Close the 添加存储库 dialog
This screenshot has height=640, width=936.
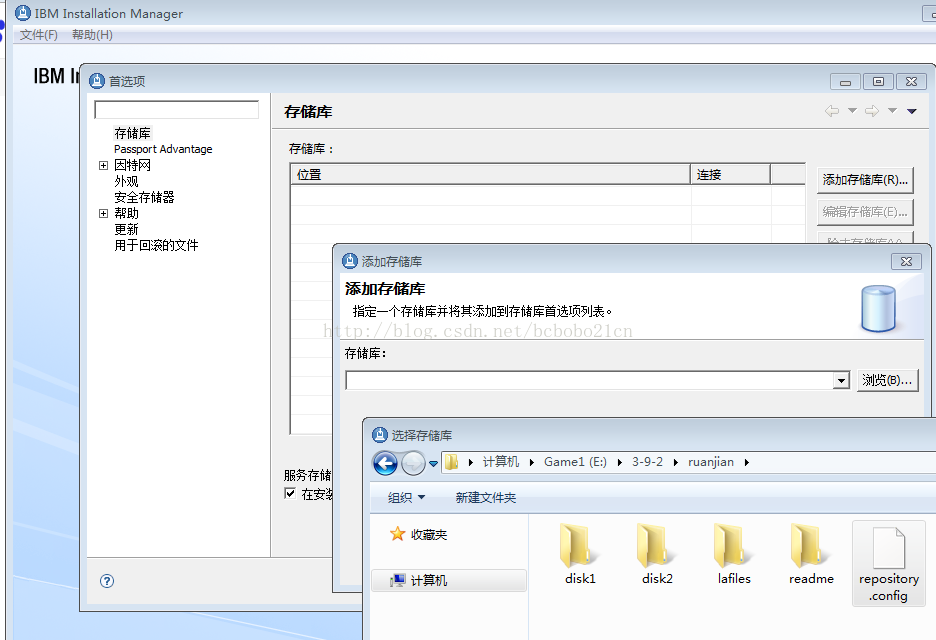point(906,261)
